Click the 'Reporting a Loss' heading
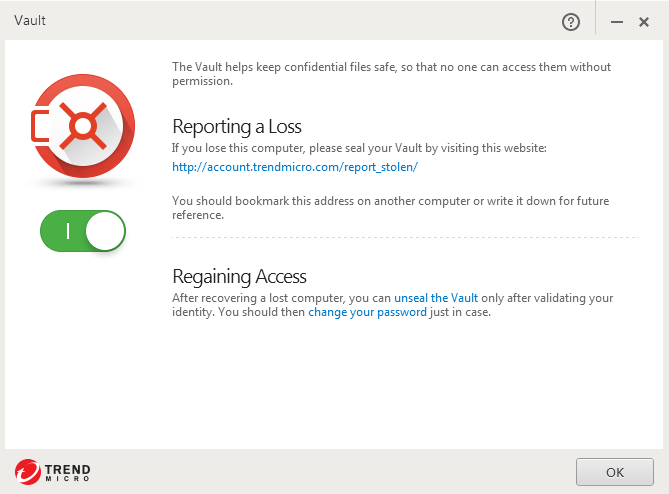The image size is (669, 494). 237,127
